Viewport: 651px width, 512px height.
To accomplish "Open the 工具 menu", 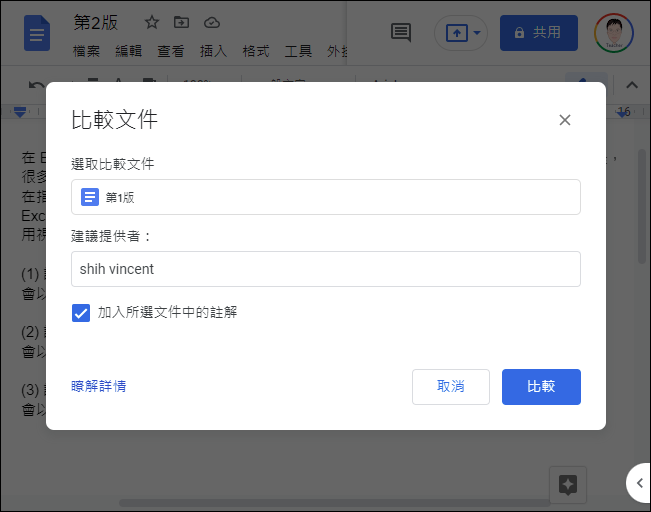I will (x=298, y=51).
